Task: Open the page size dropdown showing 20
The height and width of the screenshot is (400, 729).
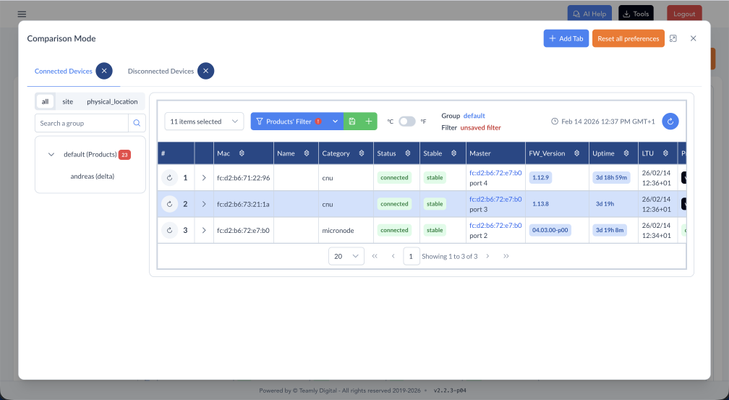Action: point(345,256)
